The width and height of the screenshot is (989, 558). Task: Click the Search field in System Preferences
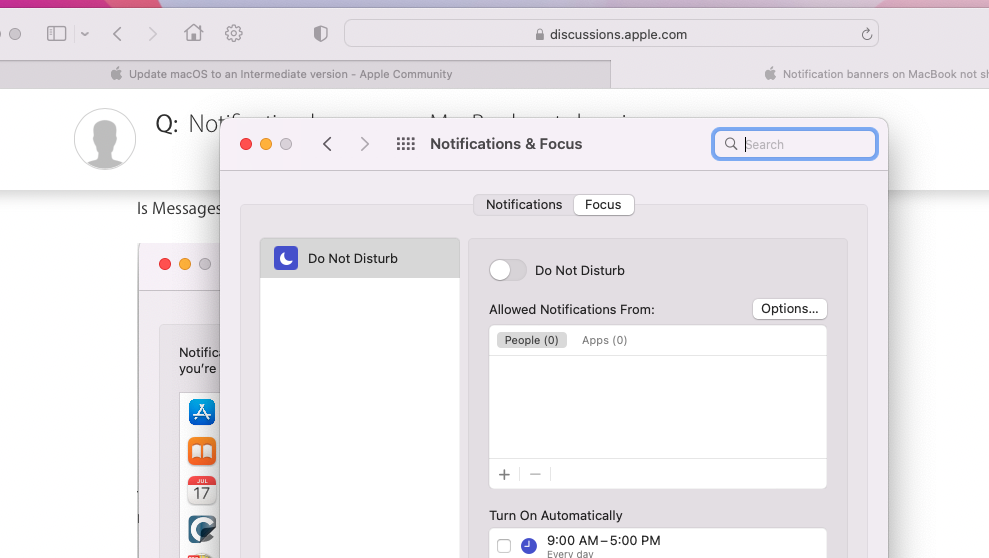click(795, 144)
